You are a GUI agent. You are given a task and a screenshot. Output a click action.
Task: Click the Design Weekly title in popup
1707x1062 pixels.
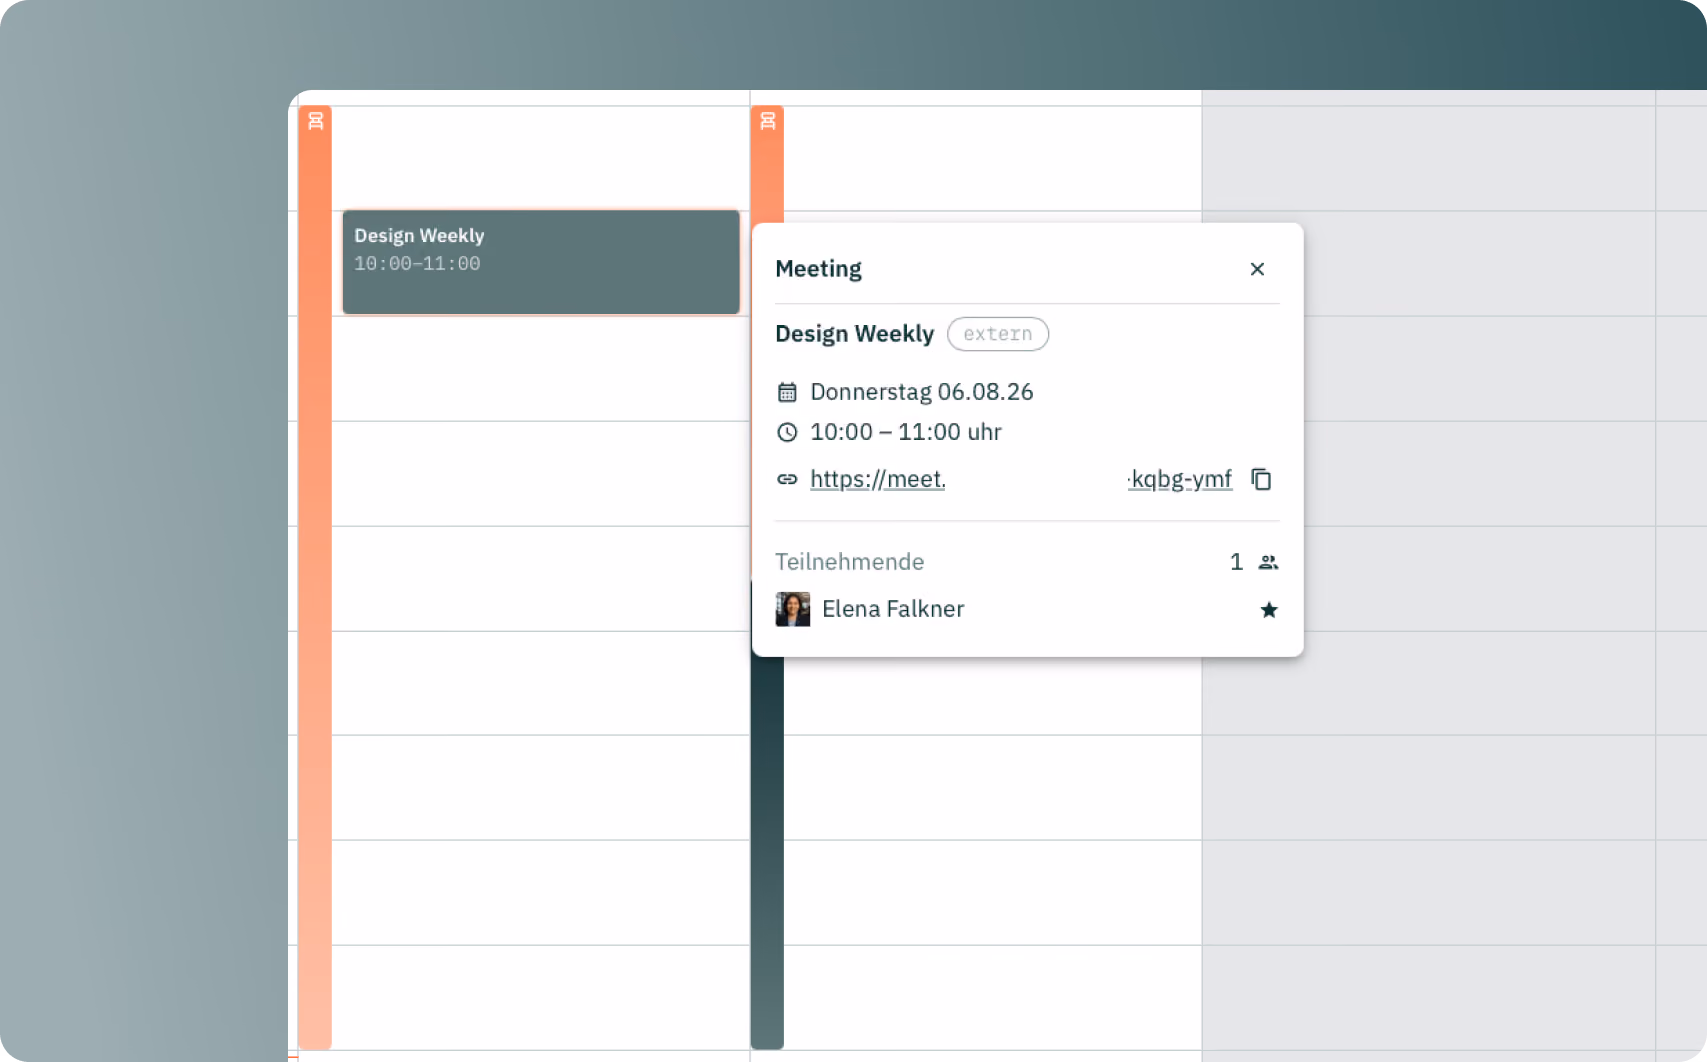tap(855, 334)
